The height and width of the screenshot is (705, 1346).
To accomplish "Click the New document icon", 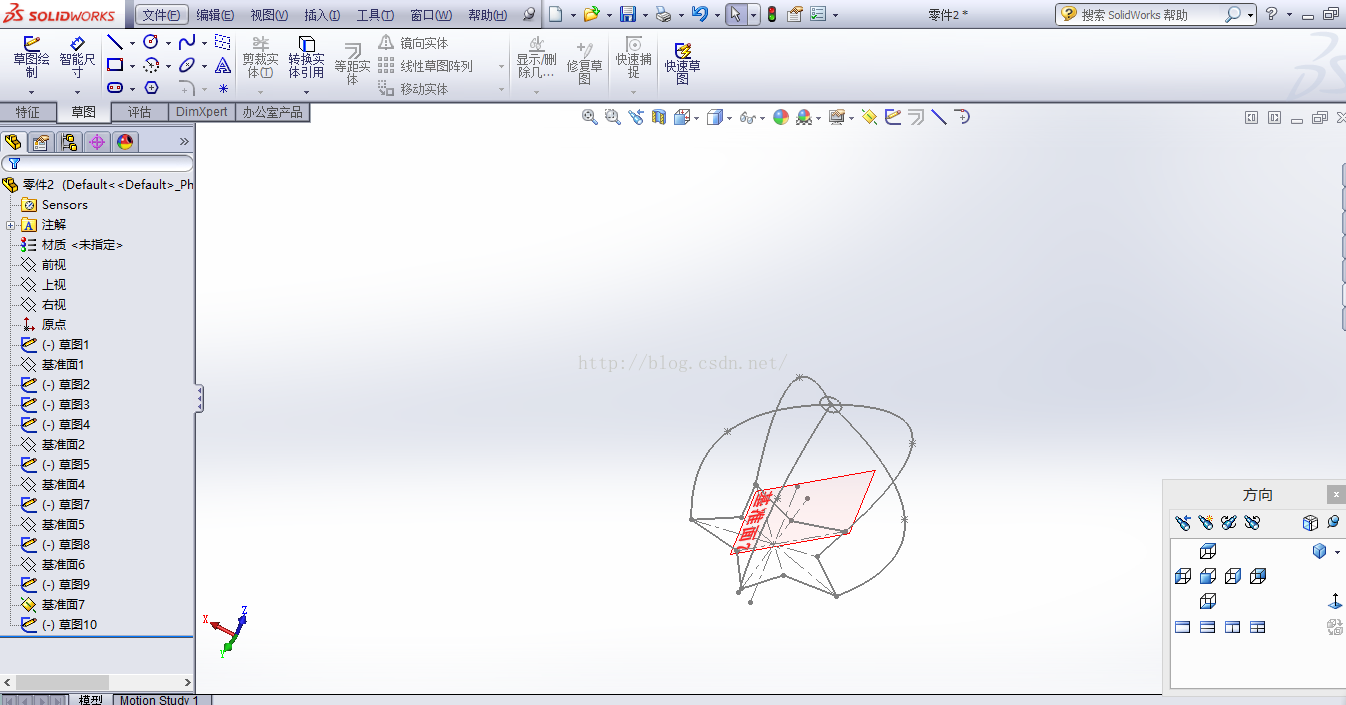I will click(x=556, y=14).
